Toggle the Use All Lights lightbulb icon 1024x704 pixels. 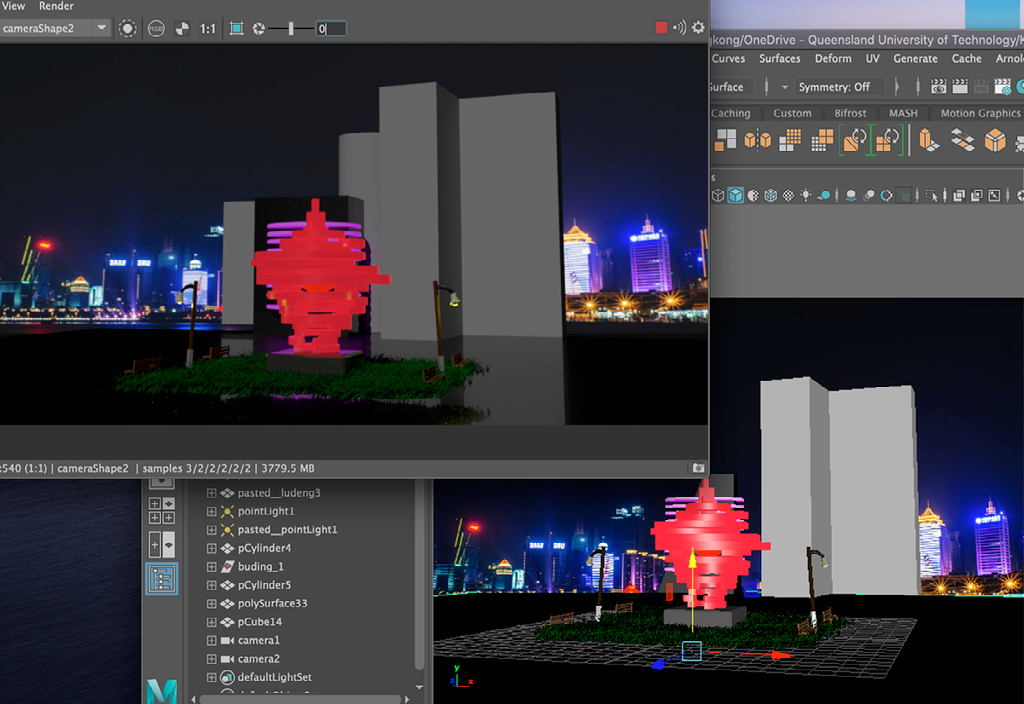[x=807, y=196]
